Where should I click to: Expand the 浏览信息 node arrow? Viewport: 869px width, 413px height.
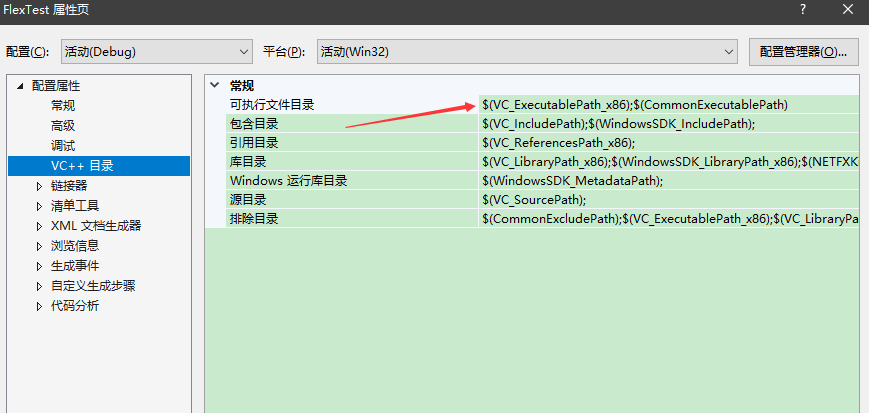click(40, 246)
